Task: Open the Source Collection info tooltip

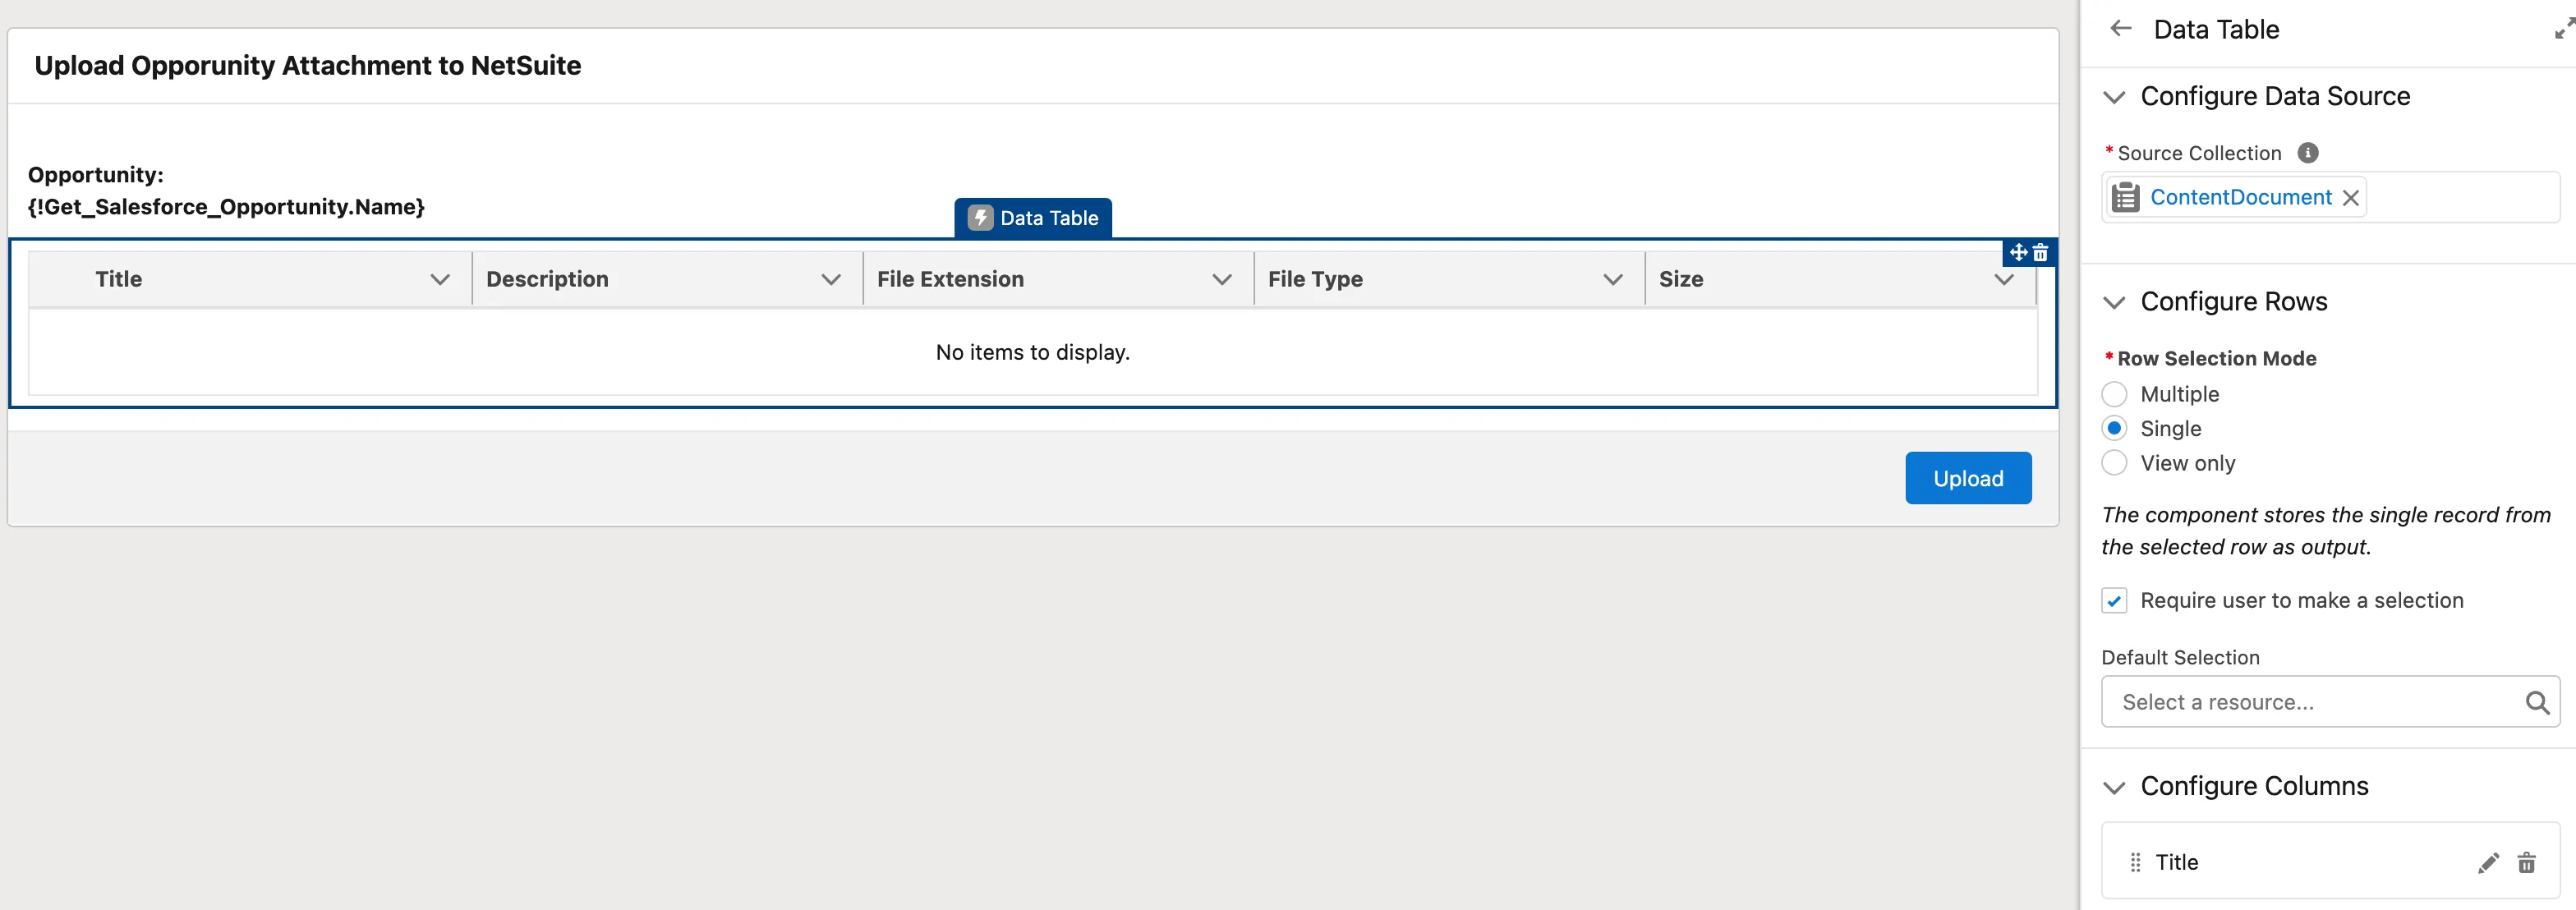Action: 2307,153
